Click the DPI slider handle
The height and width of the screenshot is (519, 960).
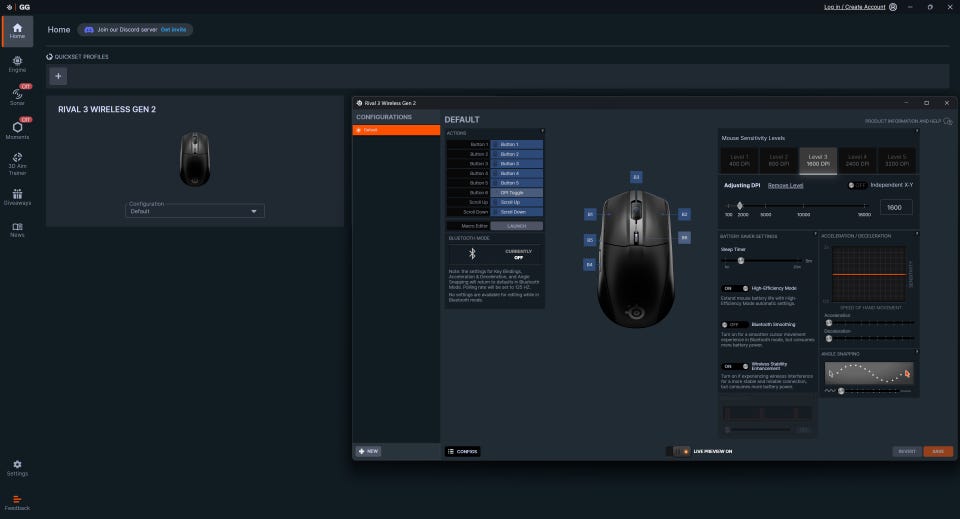pyautogui.click(x=740, y=206)
